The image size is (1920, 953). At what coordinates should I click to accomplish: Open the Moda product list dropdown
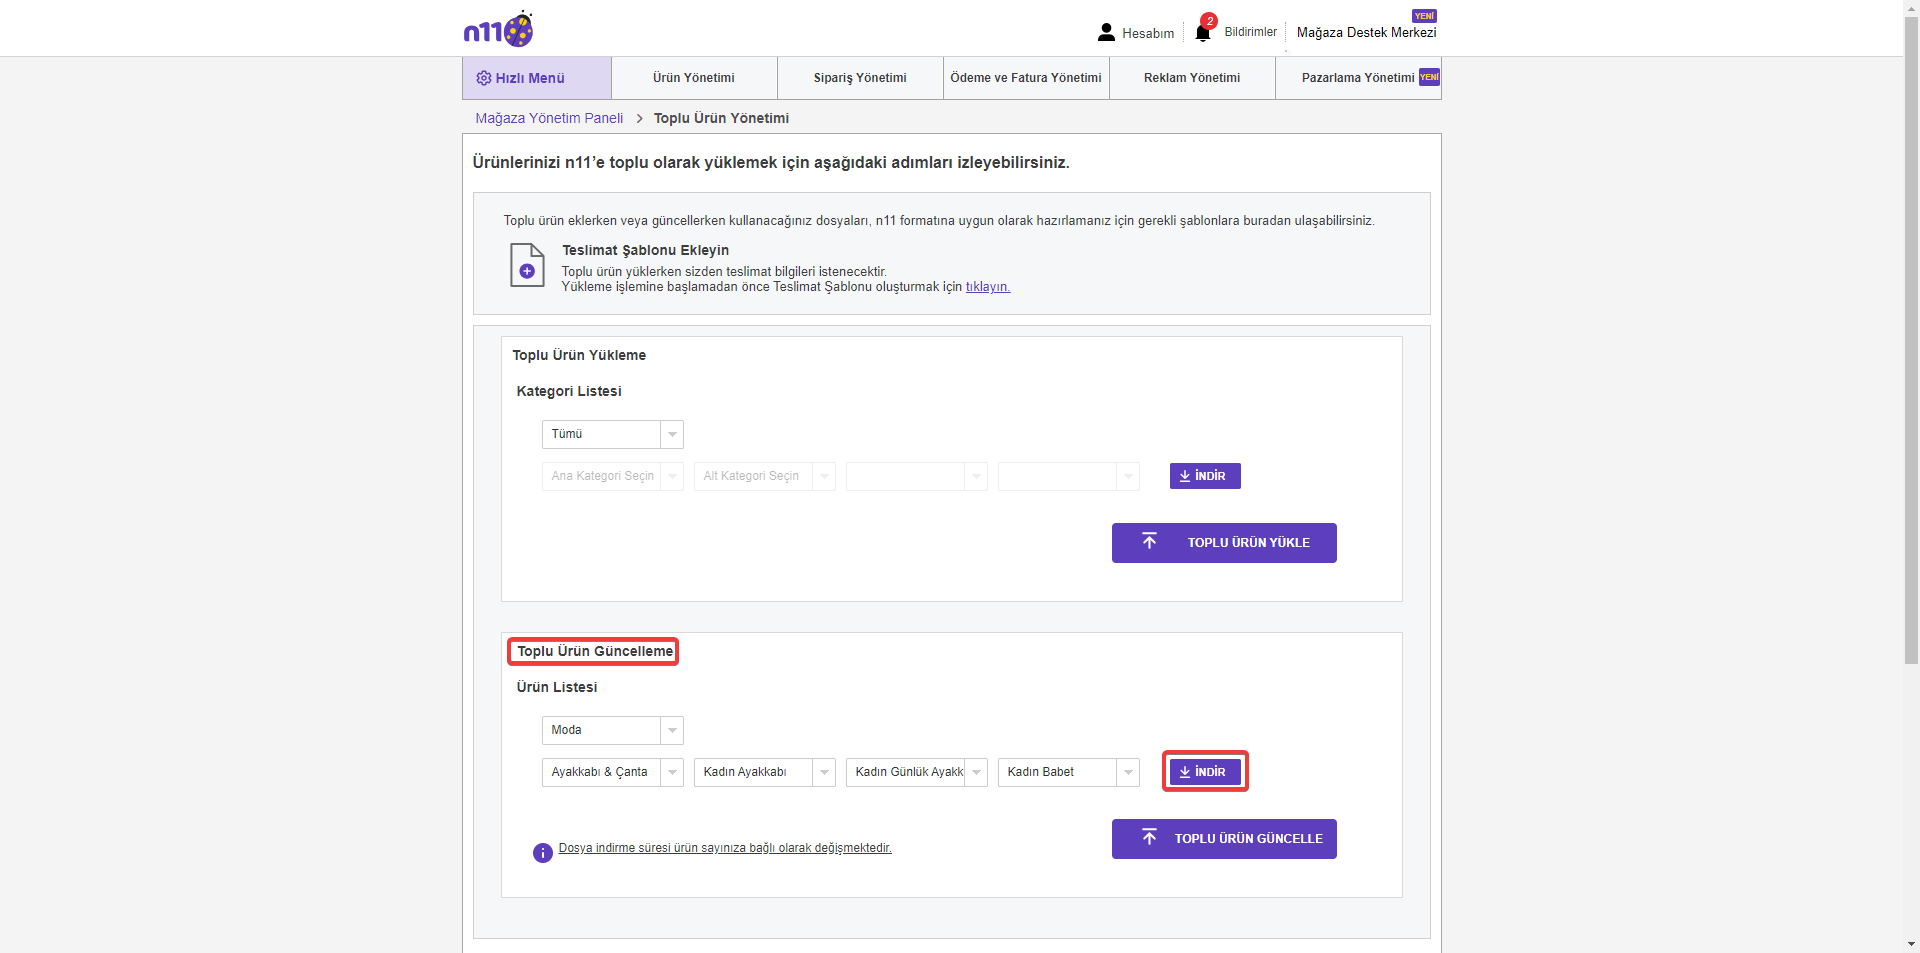pyautogui.click(x=613, y=730)
